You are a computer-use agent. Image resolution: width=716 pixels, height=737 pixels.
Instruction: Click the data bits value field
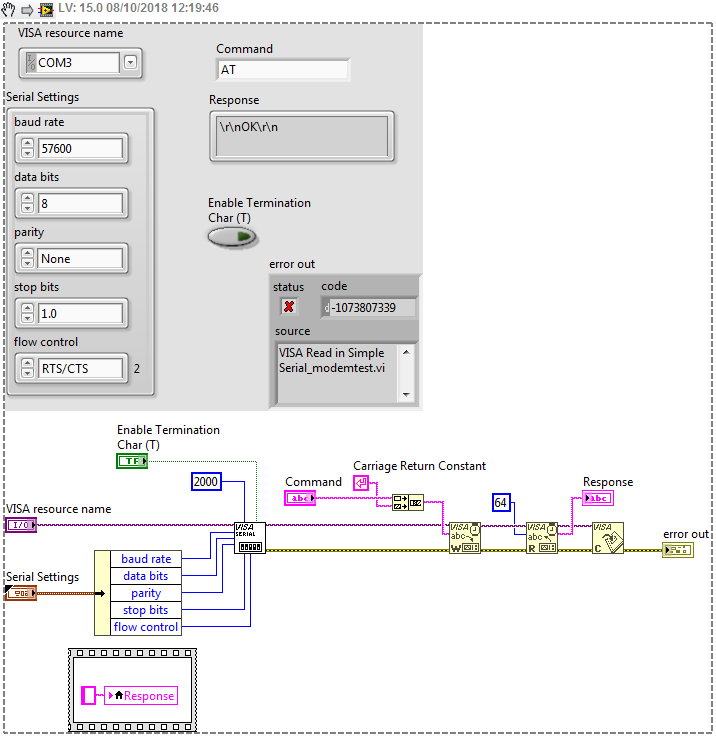[79, 204]
